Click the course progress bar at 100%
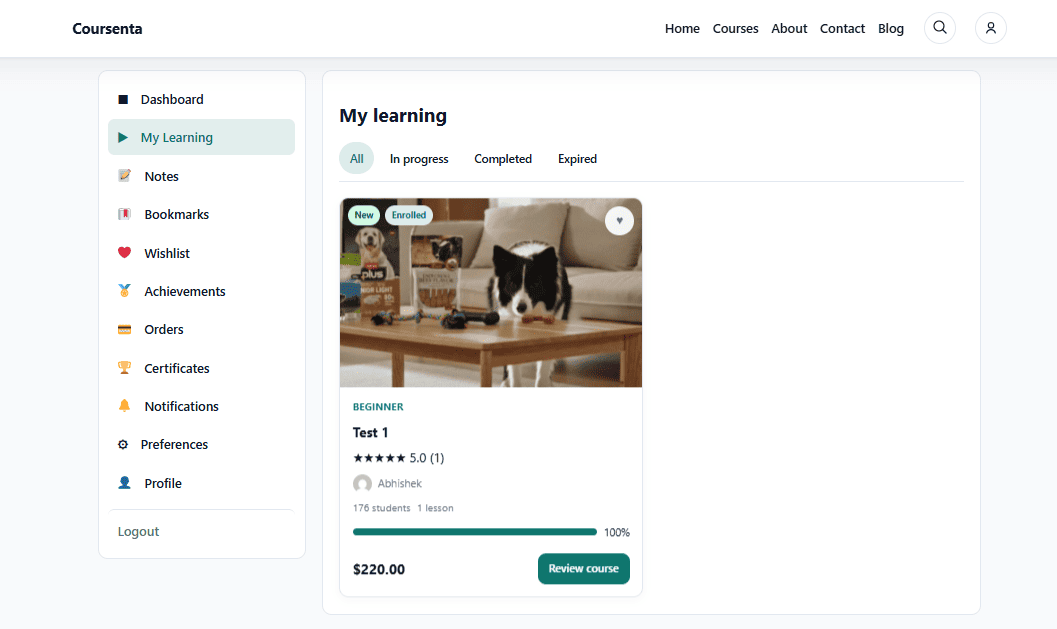Screen dimensions: 1057x629 (475, 532)
